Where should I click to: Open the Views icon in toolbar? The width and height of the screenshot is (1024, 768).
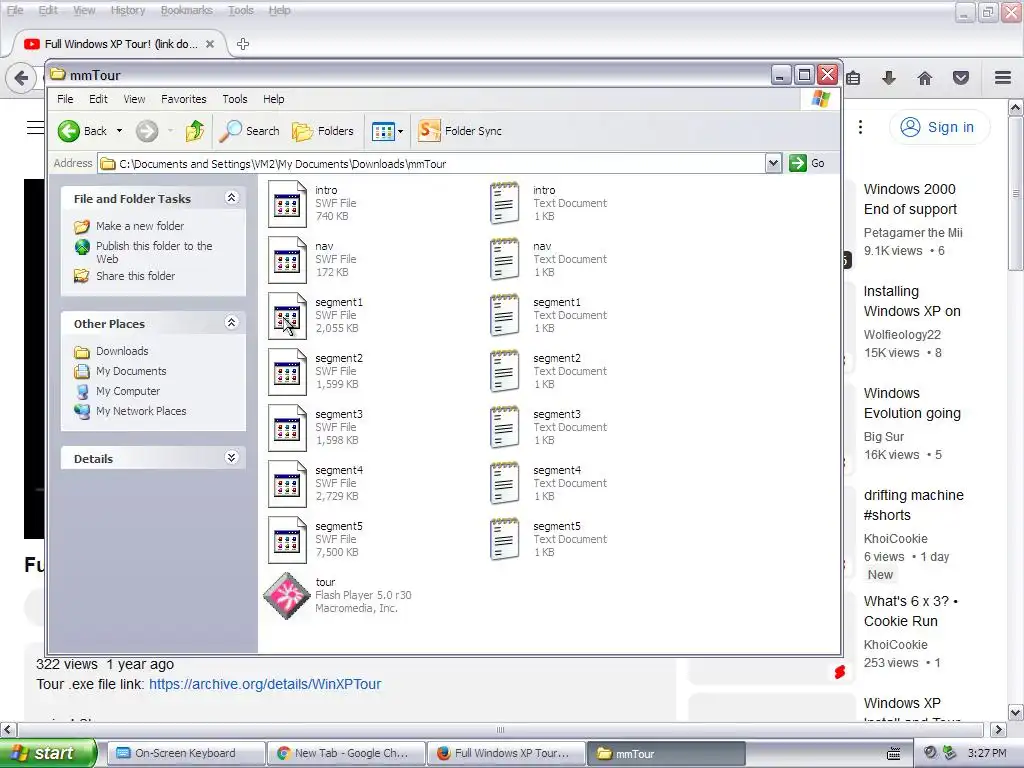click(x=383, y=131)
